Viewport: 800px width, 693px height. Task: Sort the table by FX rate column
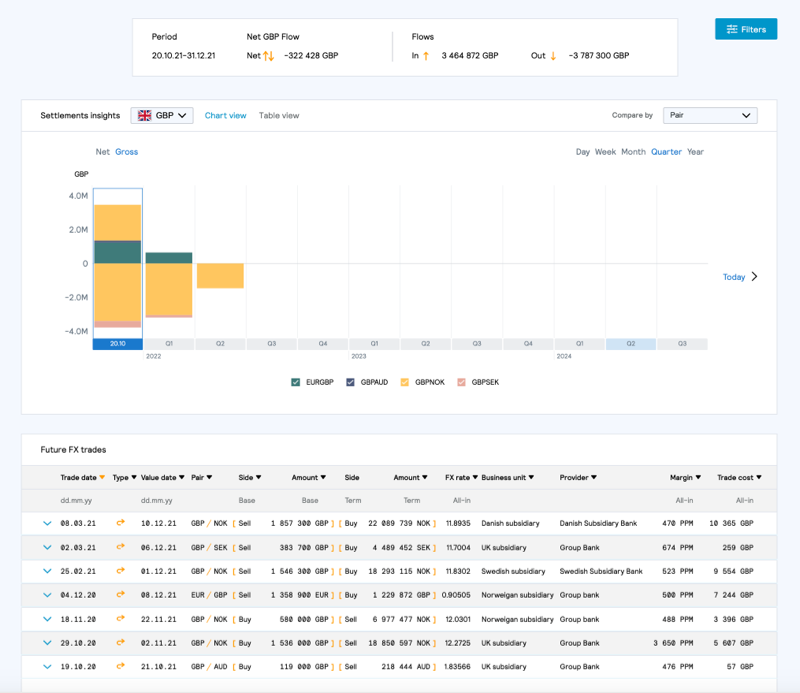click(x=460, y=477)
